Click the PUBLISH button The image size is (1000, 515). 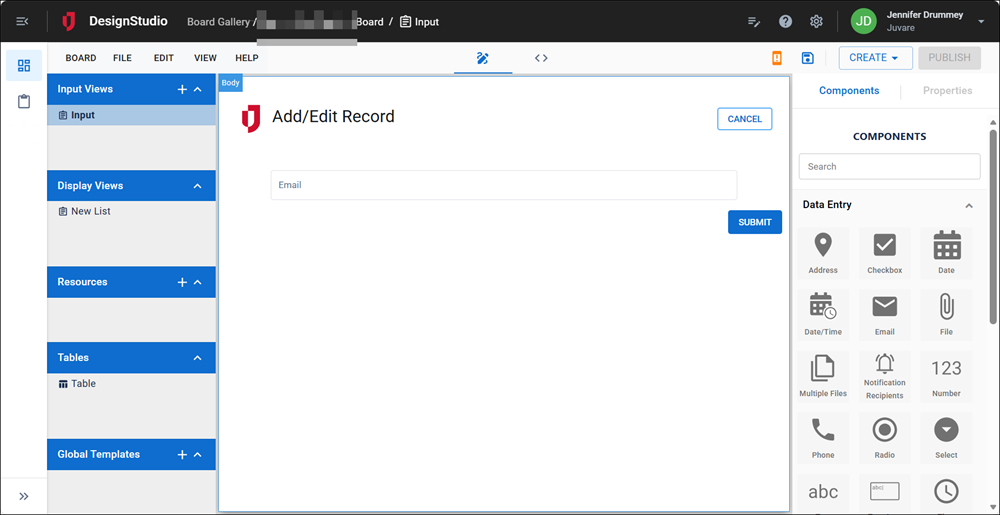point(949,57)
